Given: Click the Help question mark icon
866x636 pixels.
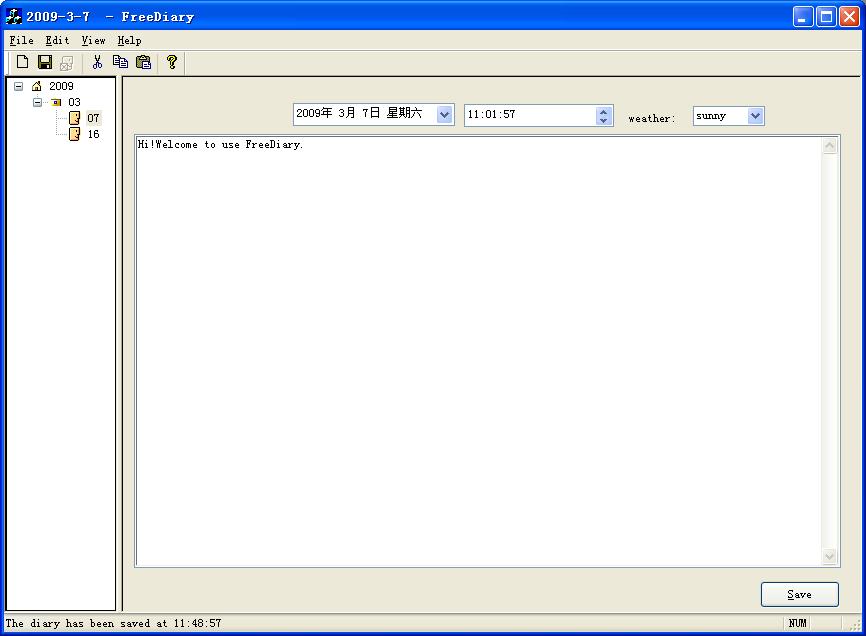Looking at the screenshot, I should tap(172, 62).
